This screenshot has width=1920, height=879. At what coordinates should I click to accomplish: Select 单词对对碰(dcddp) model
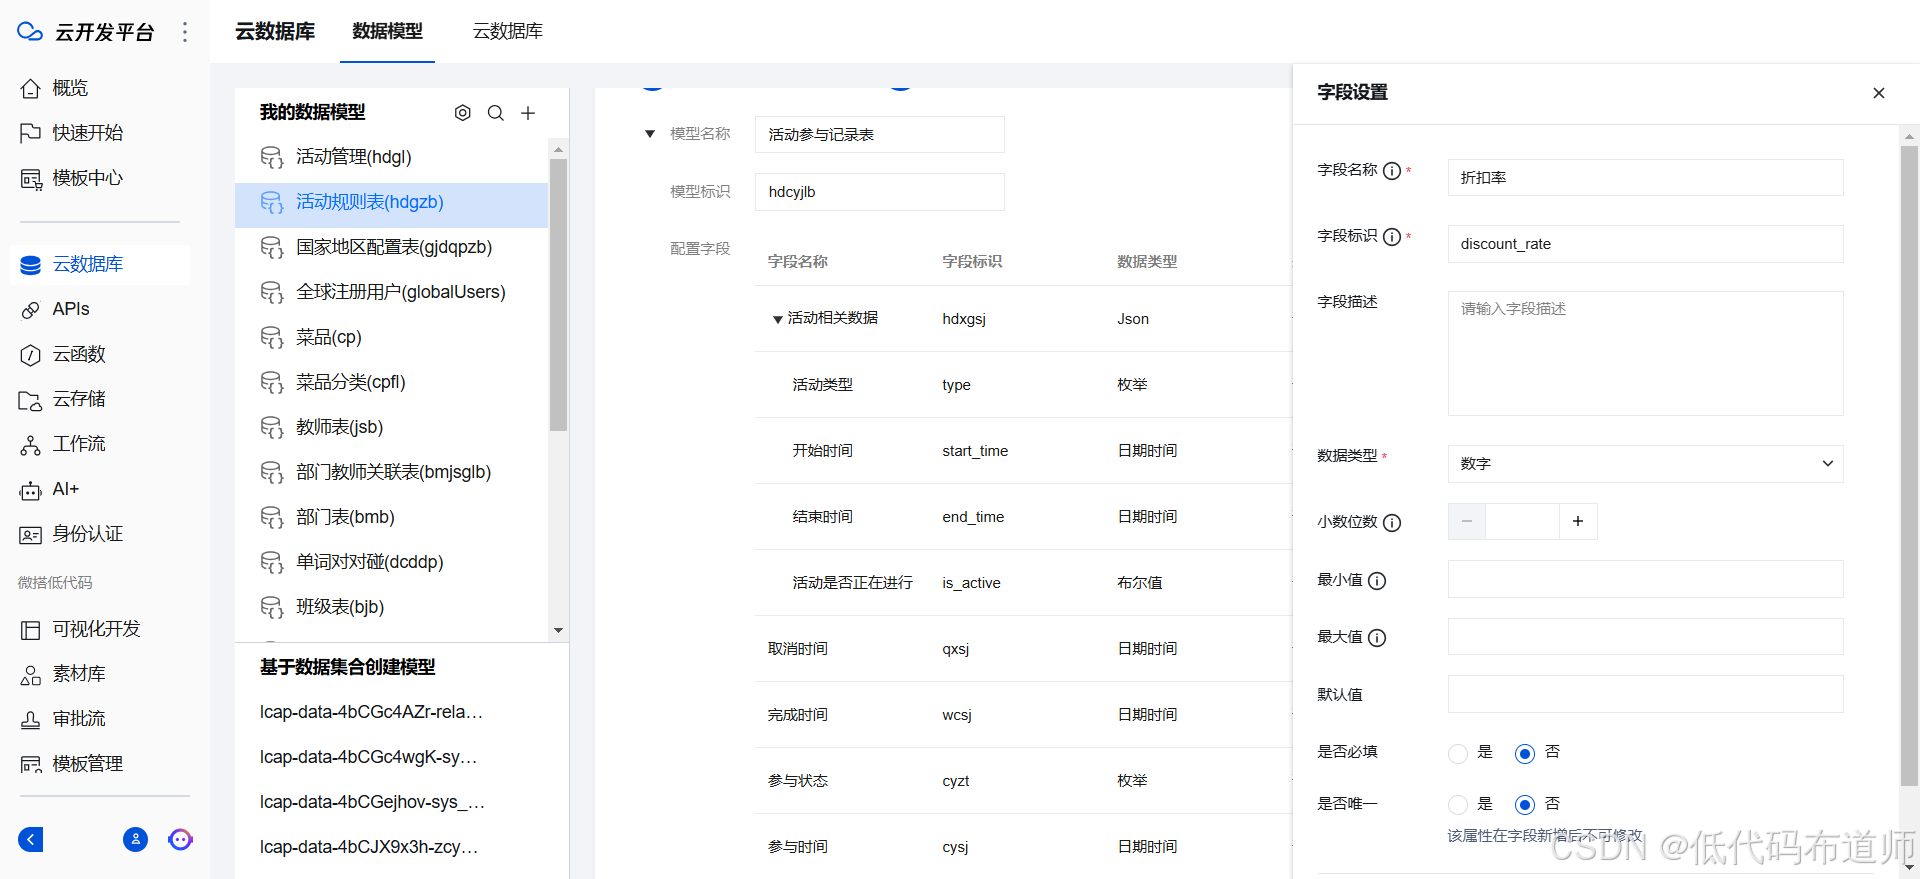click(391, 562)
